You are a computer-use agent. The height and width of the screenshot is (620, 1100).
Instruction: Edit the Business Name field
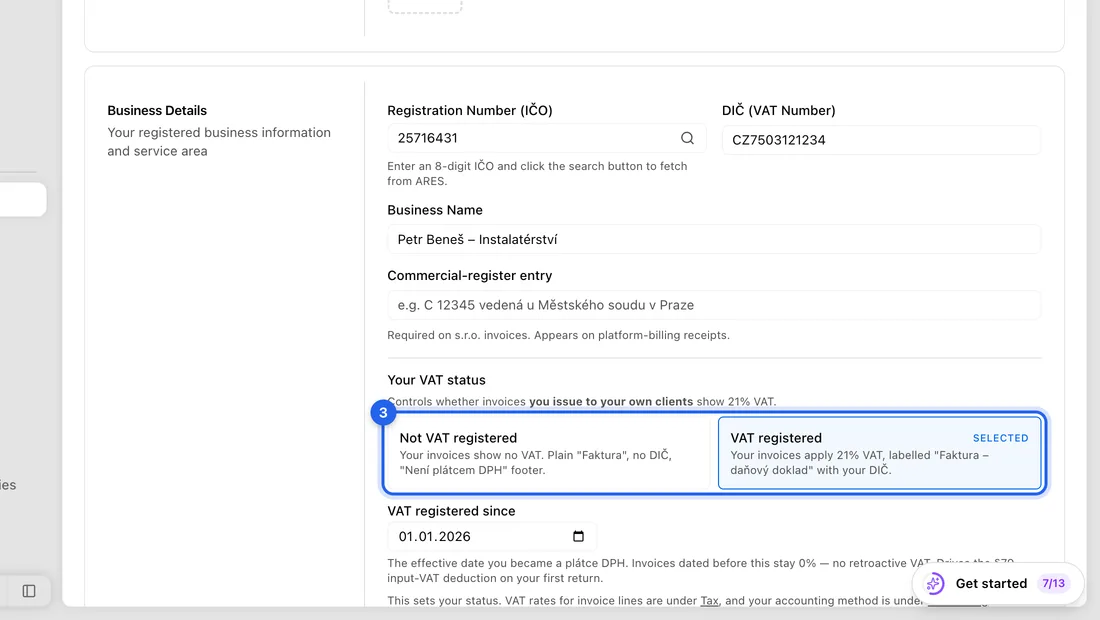coord(714,239)
